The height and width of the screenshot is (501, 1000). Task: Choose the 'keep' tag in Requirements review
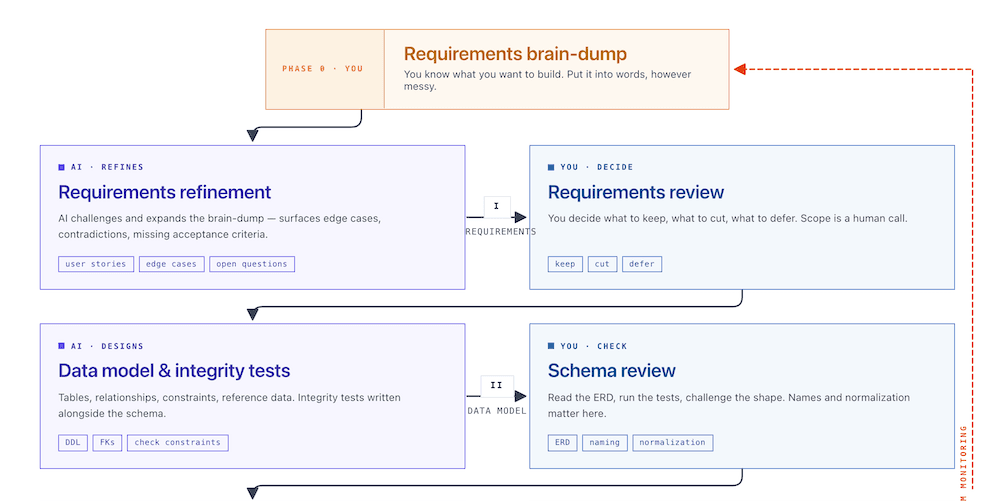click(x=565, y=264)
